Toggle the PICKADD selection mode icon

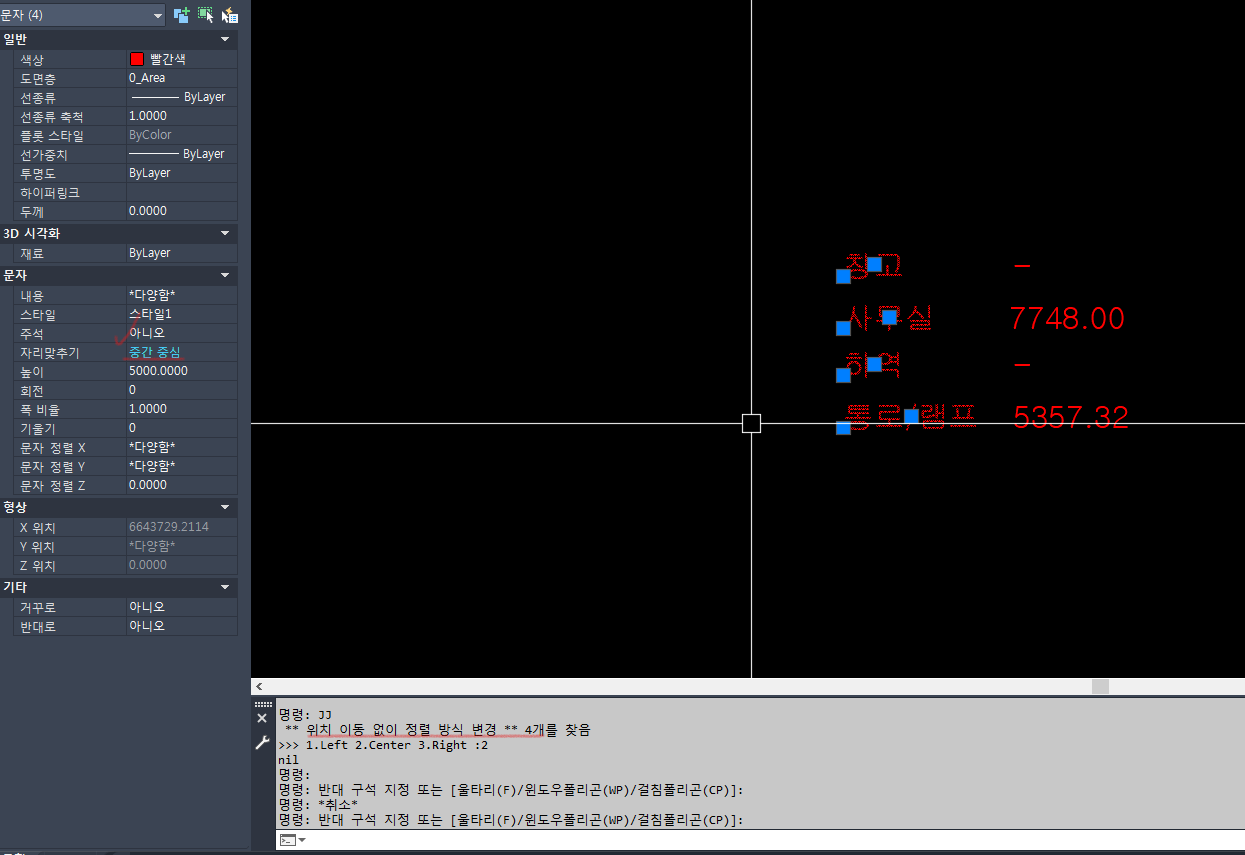coord(182,15)
